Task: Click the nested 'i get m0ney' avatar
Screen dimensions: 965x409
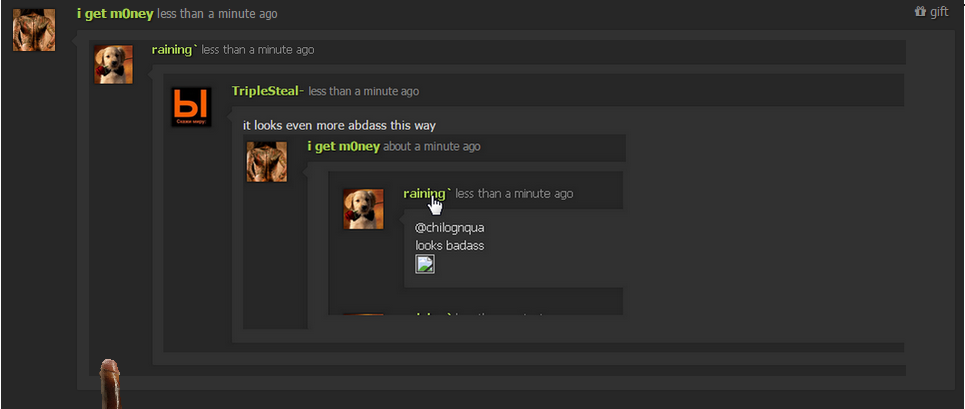Action: [x=266, y=162]
